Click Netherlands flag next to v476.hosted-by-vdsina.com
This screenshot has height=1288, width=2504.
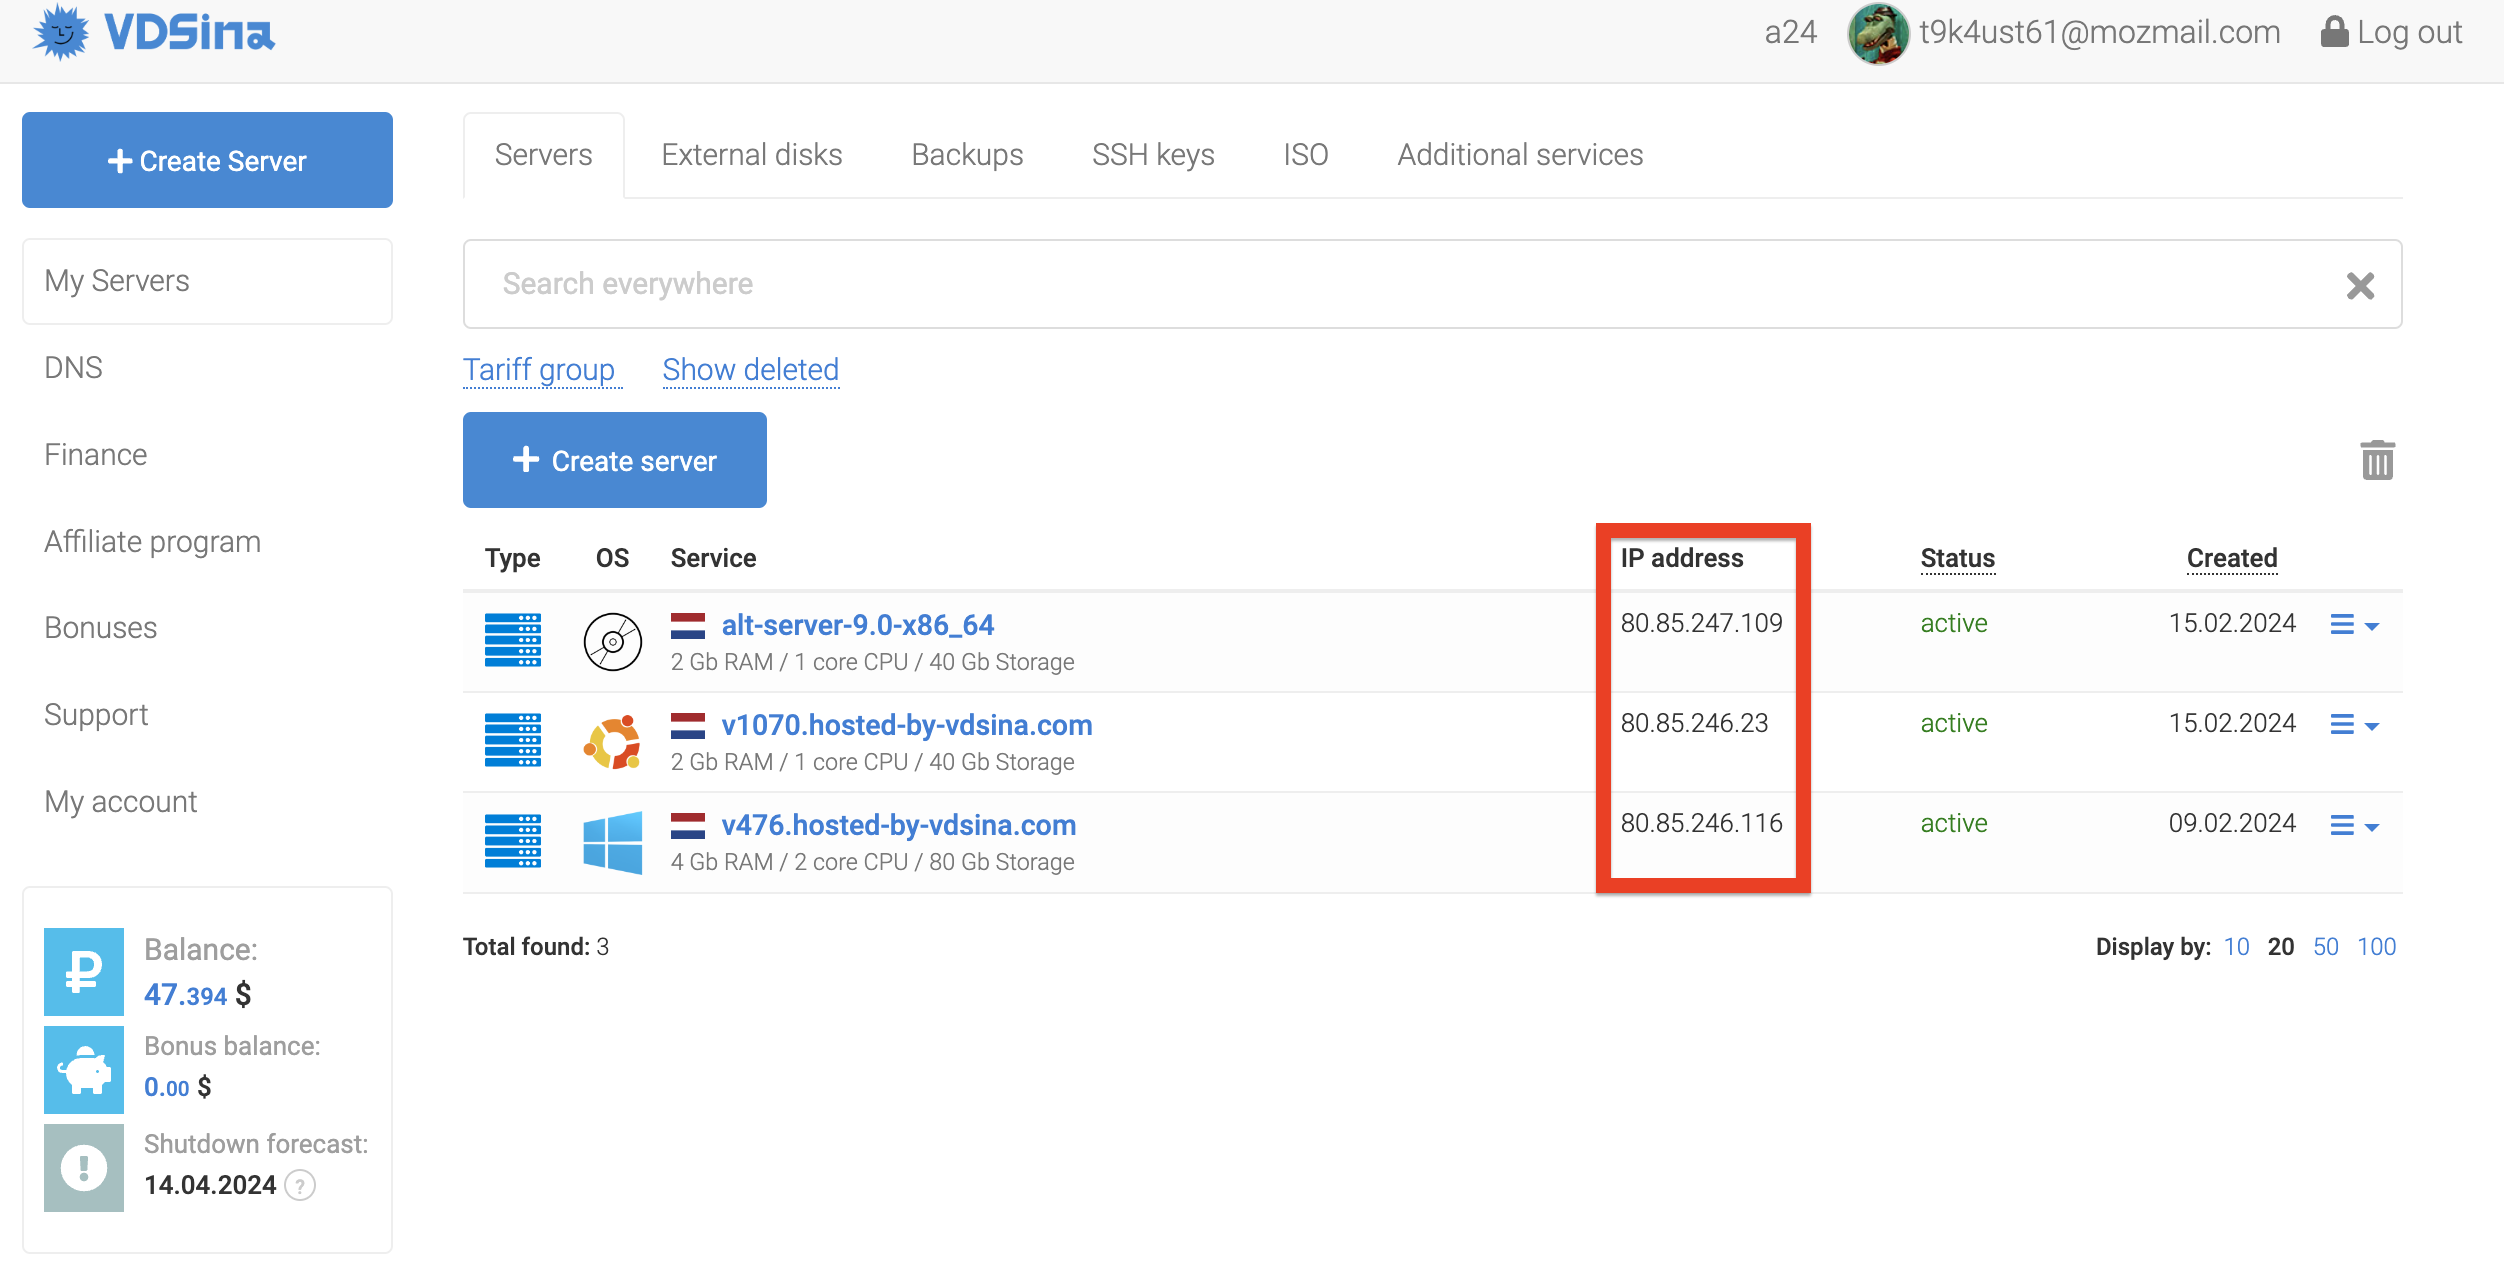[688, 826]
